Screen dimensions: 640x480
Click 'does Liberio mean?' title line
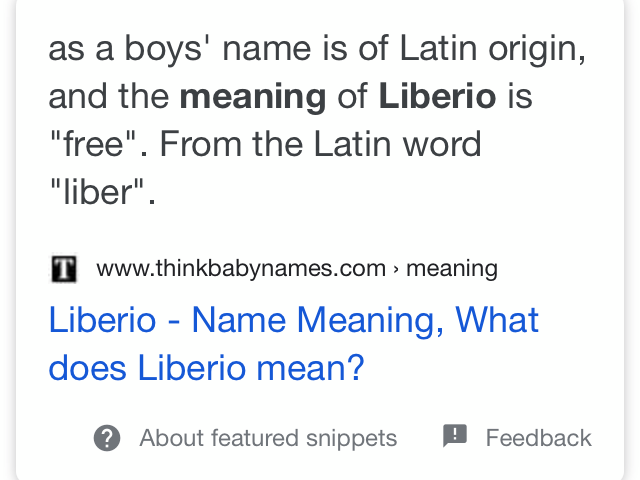tap(206, 368)
